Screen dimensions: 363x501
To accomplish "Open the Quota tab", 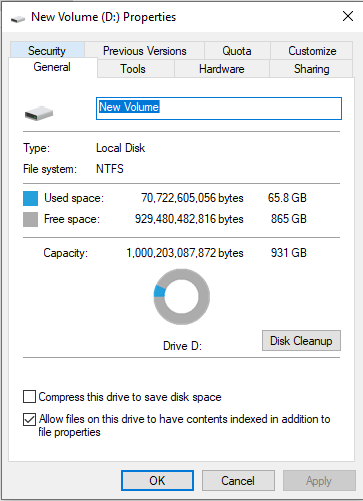I will point(237,50).
